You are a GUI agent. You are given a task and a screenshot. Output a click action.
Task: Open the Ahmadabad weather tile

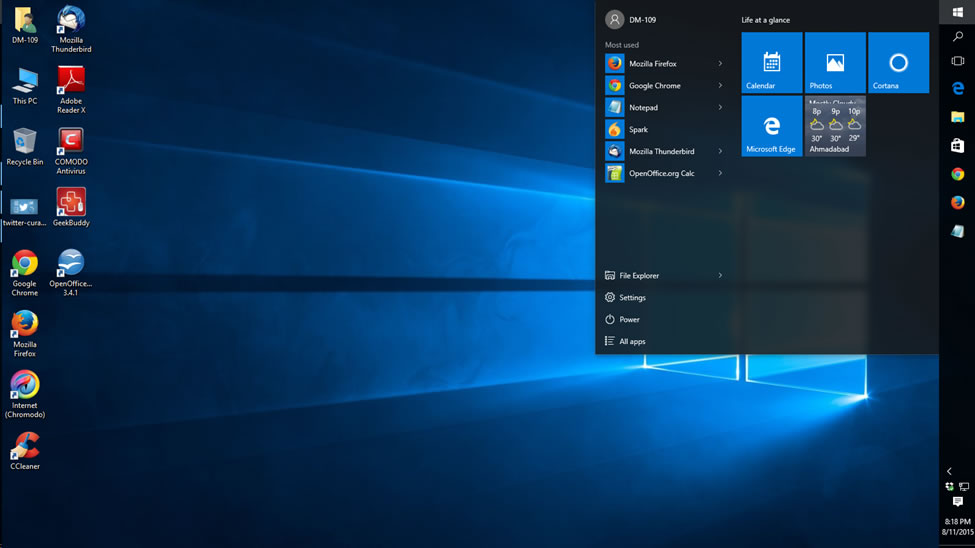pos(835,126)
